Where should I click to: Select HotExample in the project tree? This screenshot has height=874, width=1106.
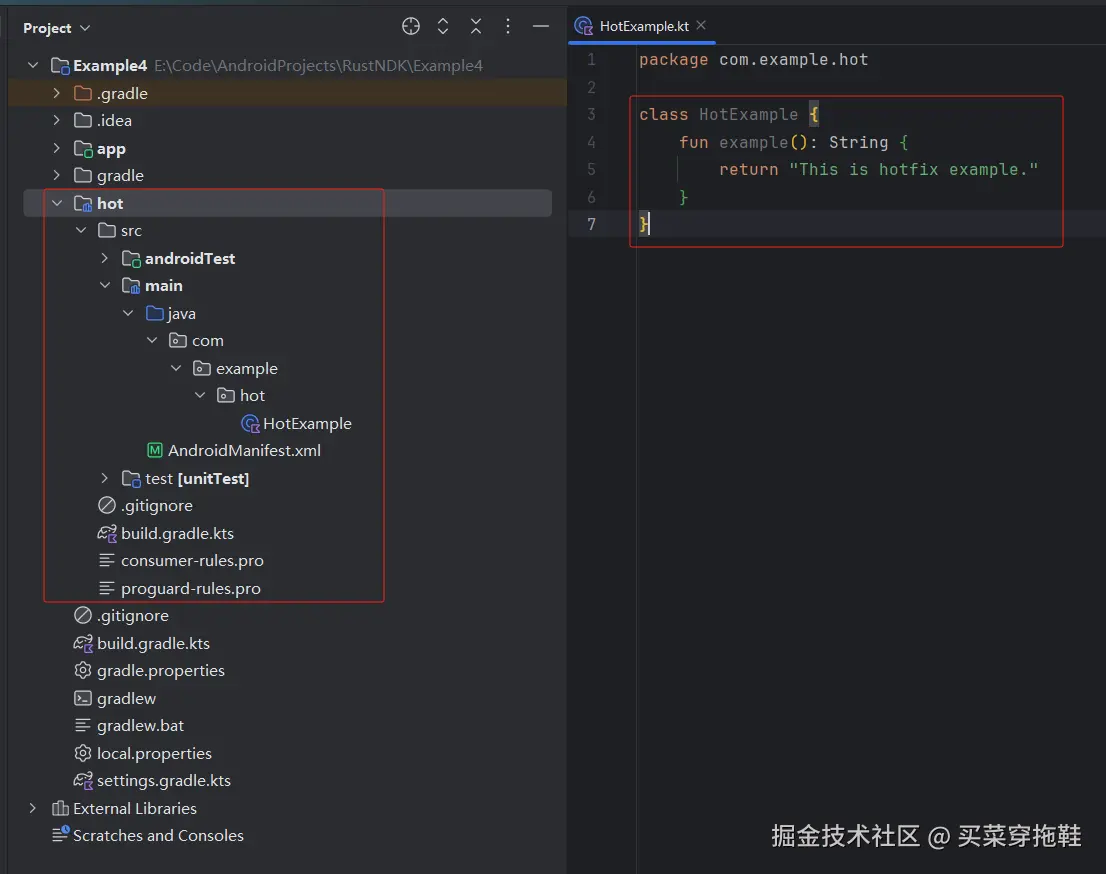308,423
